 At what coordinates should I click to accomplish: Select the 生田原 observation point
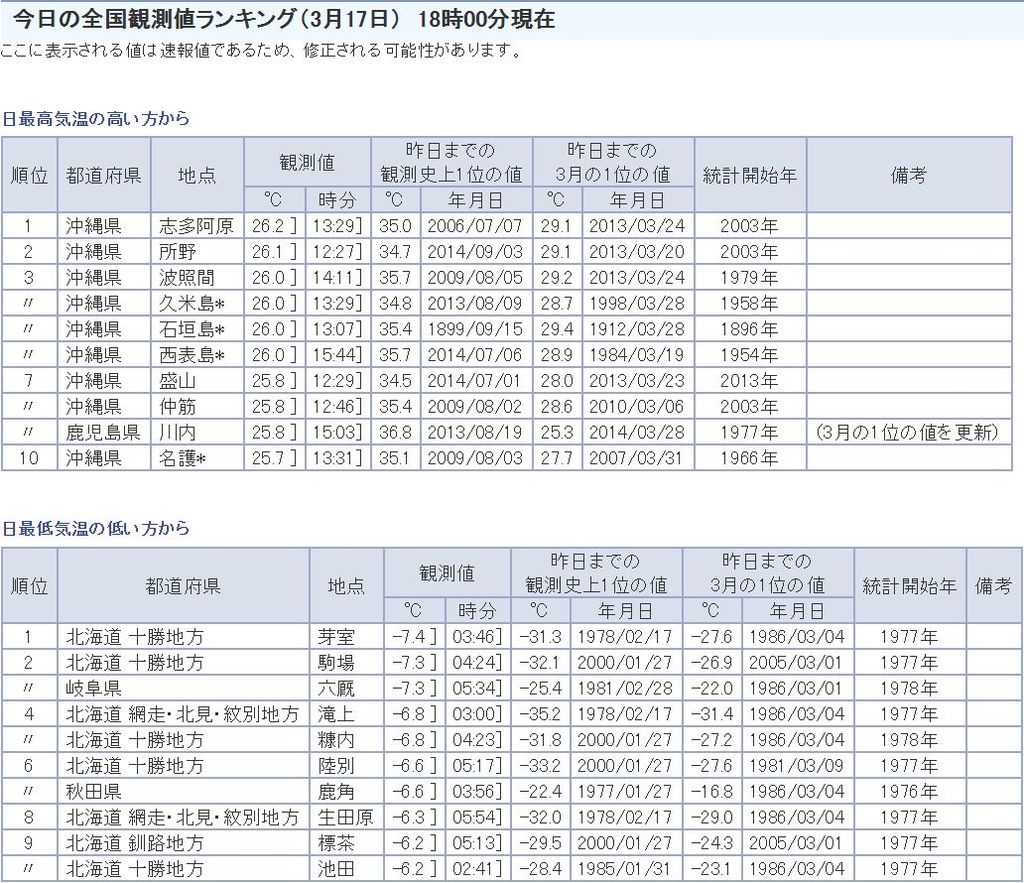coord(343,818)
